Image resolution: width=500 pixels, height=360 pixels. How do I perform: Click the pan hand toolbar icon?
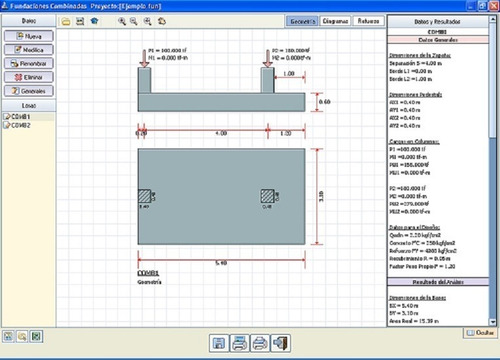(162, 21)
